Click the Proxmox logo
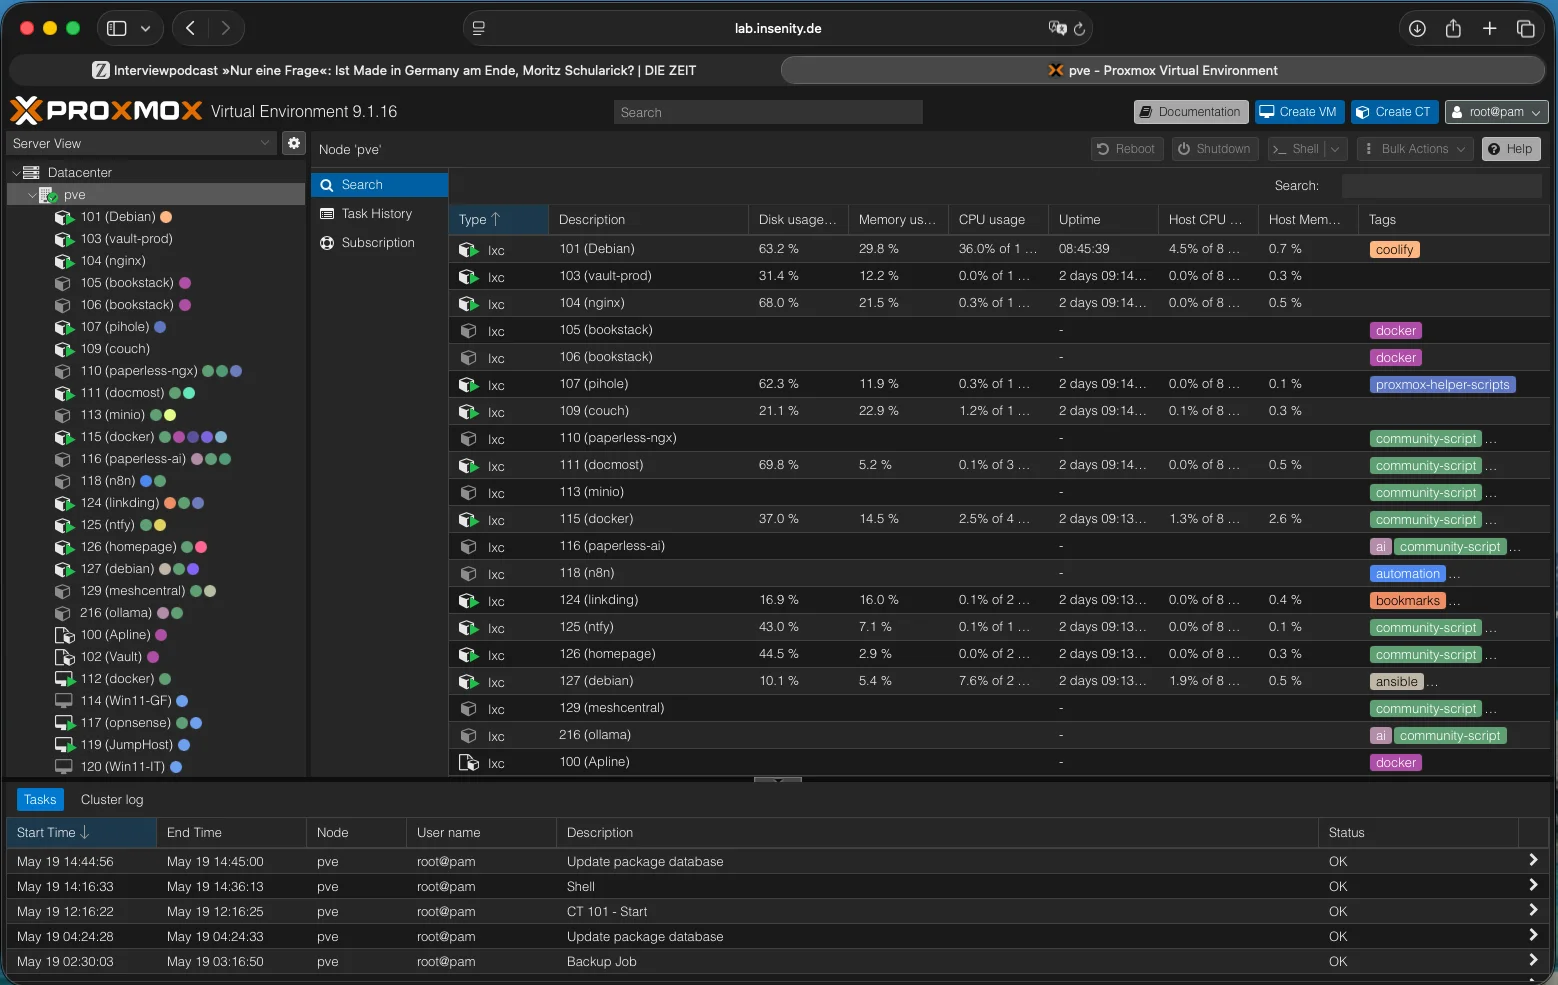 coord(106,111)
